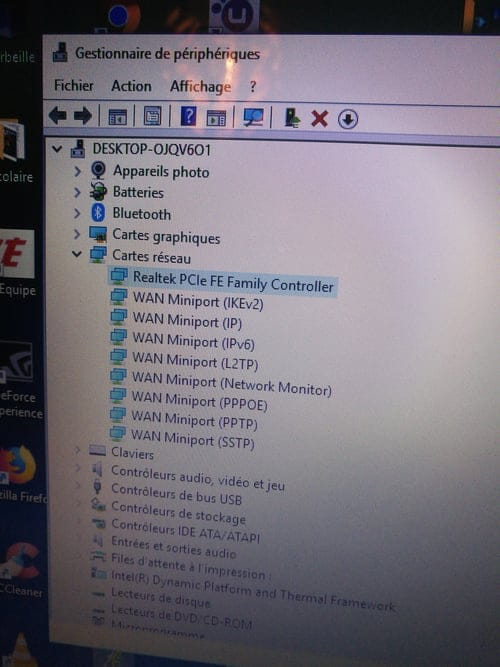Click Contrôleurs IDE ATA/ATAPI label
Image resolution: width=500 pixels, height=667 pixels.
point(185,531)
